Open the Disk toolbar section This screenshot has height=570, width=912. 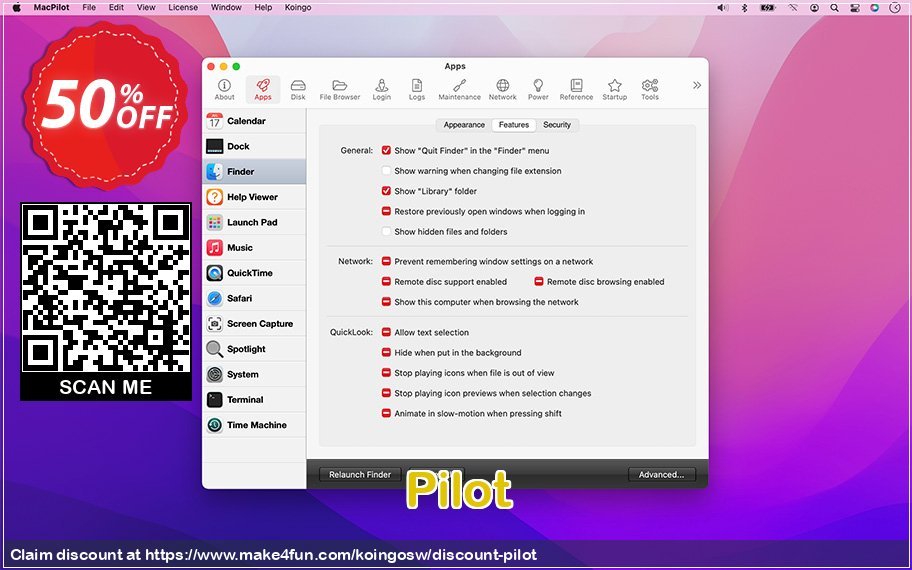298,90
